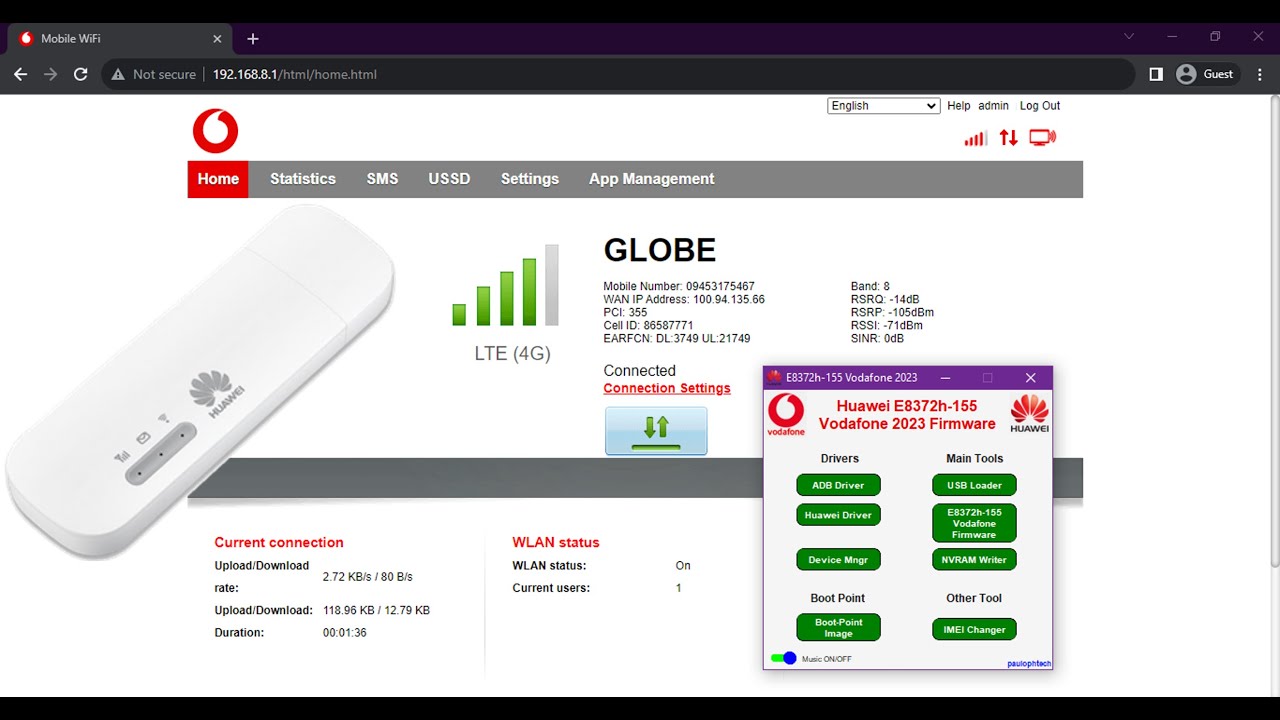The width and height of the screenshot is (1280, 720).
Task: Click the Vodafone logo in firmware tool
Action: [x=786, y=415]
